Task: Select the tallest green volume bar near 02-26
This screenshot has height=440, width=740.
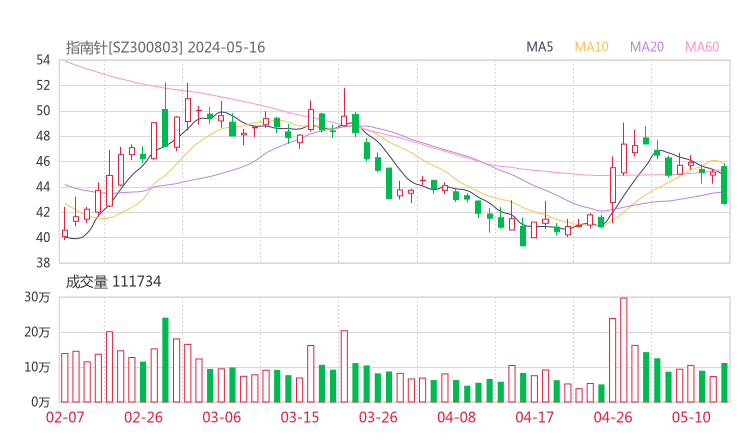Action: point(165,360)
